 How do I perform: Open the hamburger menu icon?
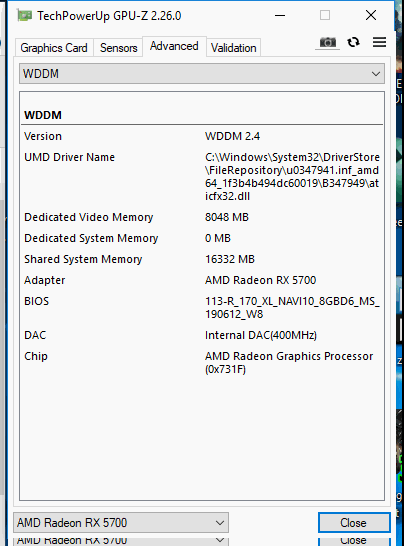pos(379,42)
